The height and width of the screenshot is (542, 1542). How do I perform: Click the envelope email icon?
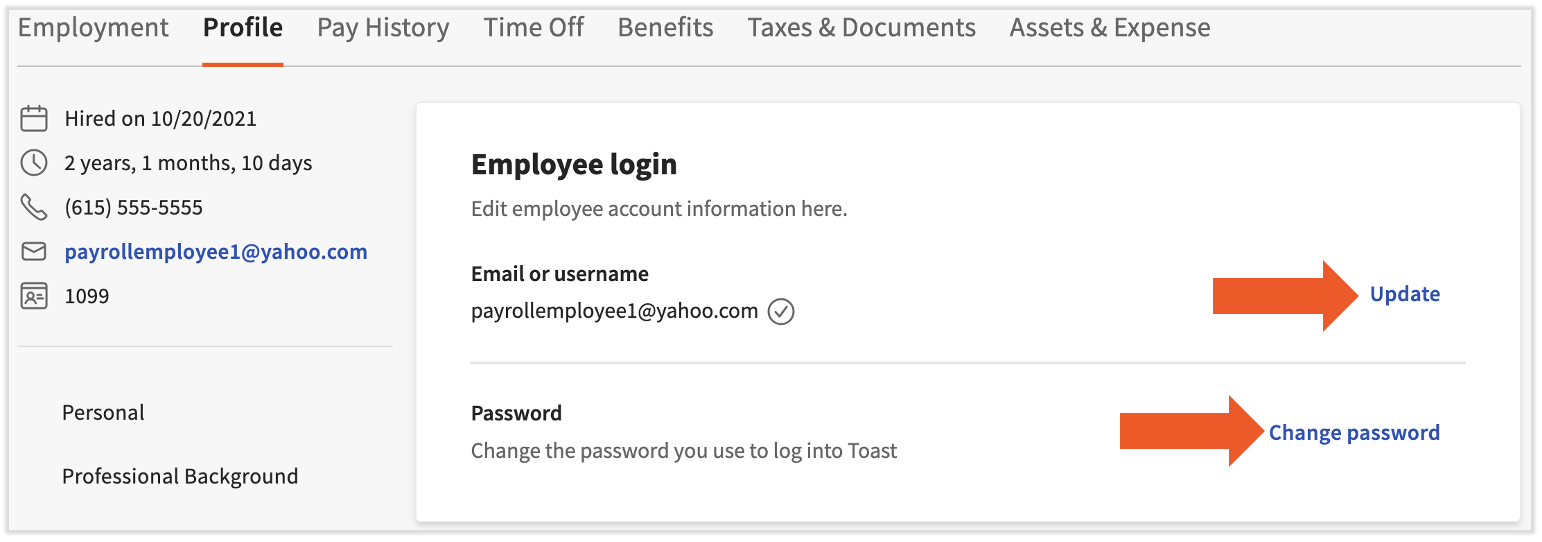34,252
